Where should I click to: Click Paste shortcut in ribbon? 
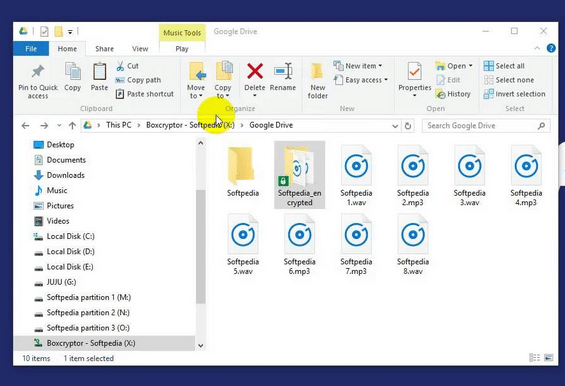tap(145, 94)
